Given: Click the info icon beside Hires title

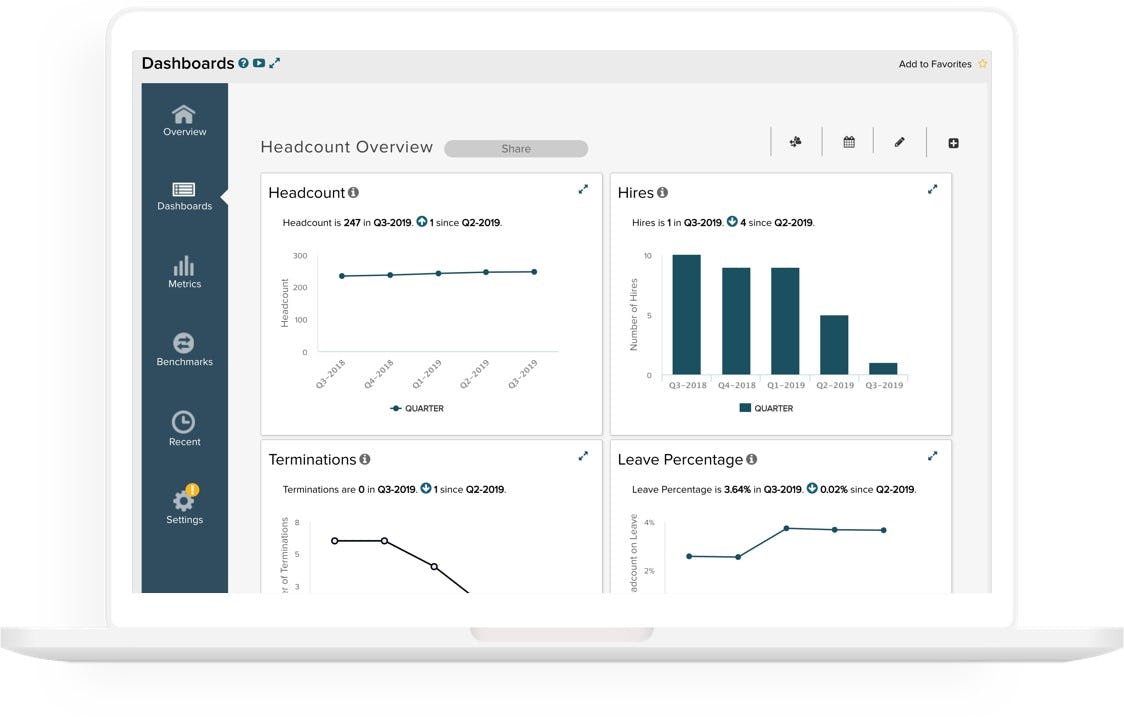Looking at the screenshot, I should pyautogui.click(x=662, y=192).
